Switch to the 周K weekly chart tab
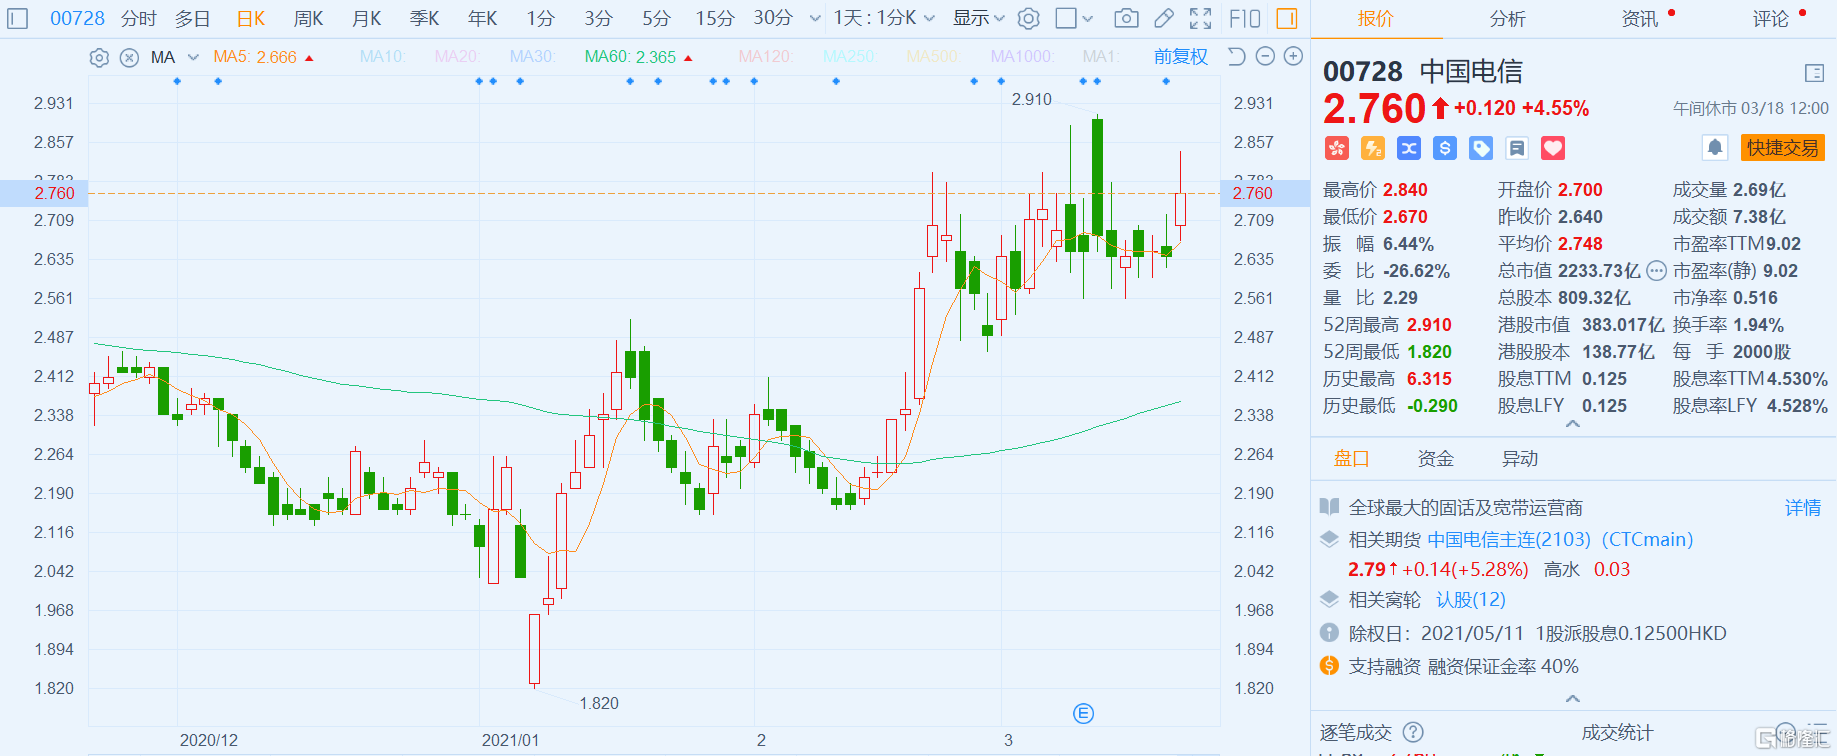Image resolution: width=1837 pixels, height=756 pixels. pos(308,18)
